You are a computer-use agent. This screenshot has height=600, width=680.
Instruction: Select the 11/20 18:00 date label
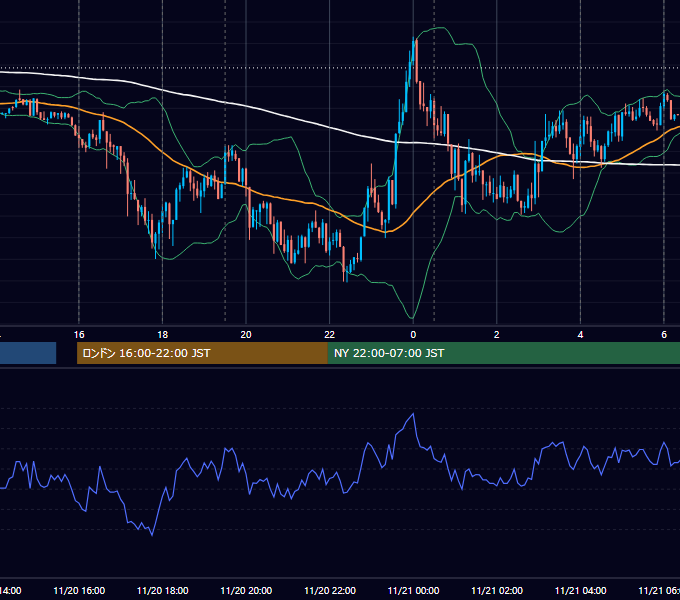point(162,590)
